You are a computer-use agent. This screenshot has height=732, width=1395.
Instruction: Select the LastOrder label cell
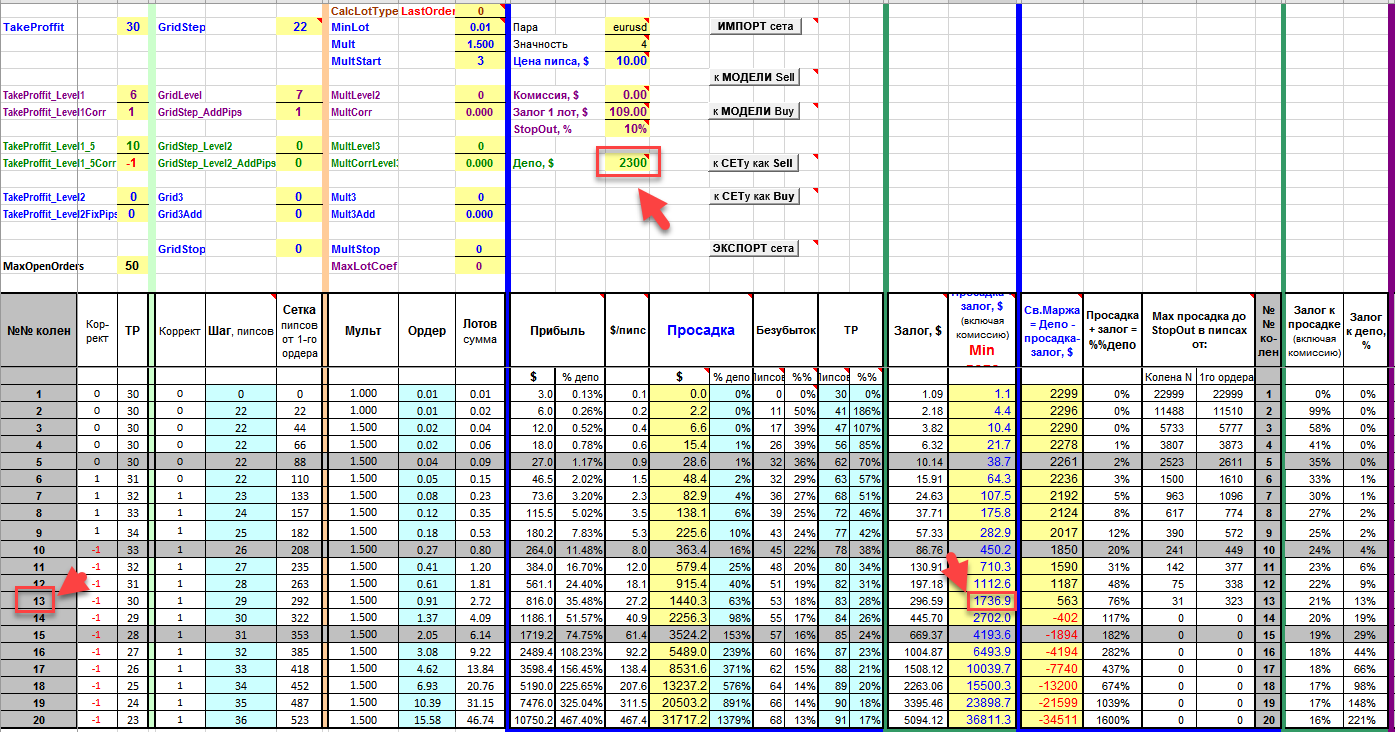pos(426,10)
